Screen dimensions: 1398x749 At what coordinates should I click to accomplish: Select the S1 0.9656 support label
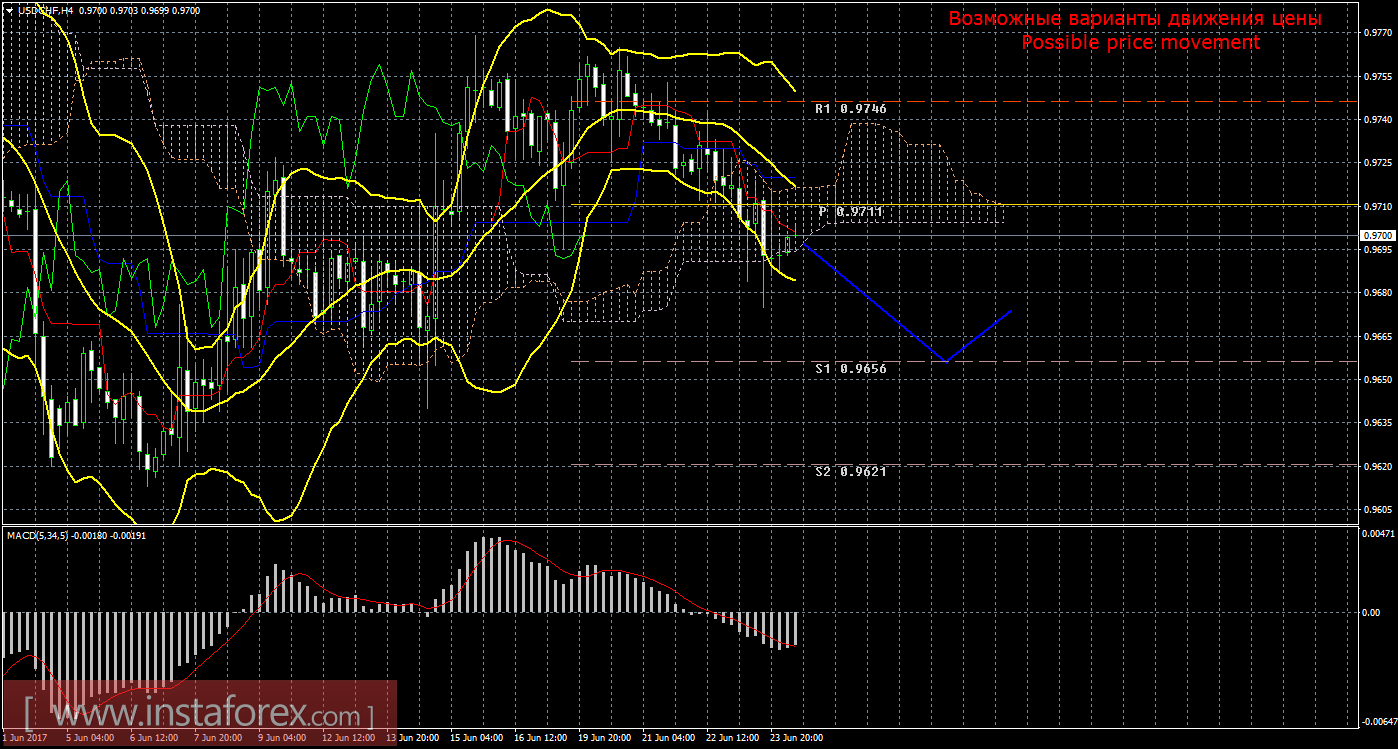tap(850, 369)
